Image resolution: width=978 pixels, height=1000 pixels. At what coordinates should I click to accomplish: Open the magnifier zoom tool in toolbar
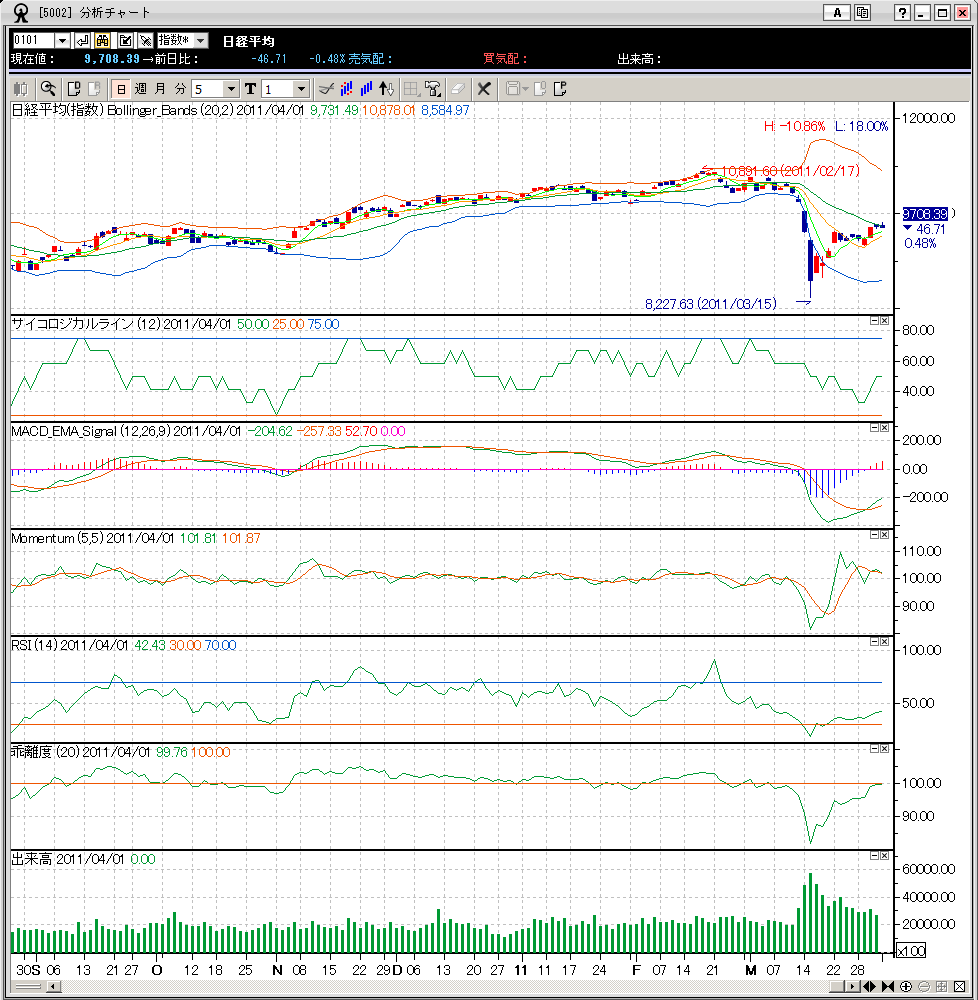tap(48, 88)
